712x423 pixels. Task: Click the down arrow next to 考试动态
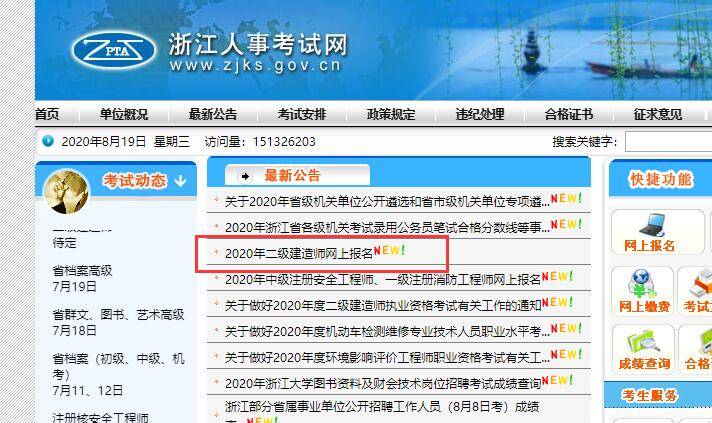pyautogui.click(x=180, y=181)
